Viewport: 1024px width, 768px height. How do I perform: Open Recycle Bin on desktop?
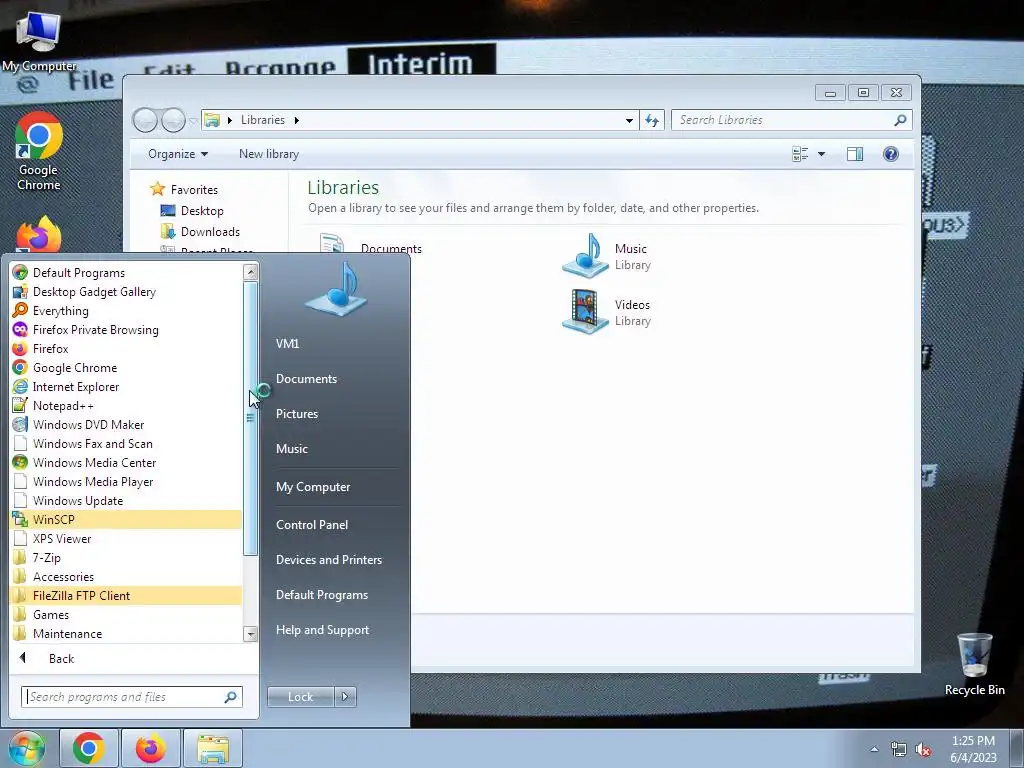(x=974, y=664)
